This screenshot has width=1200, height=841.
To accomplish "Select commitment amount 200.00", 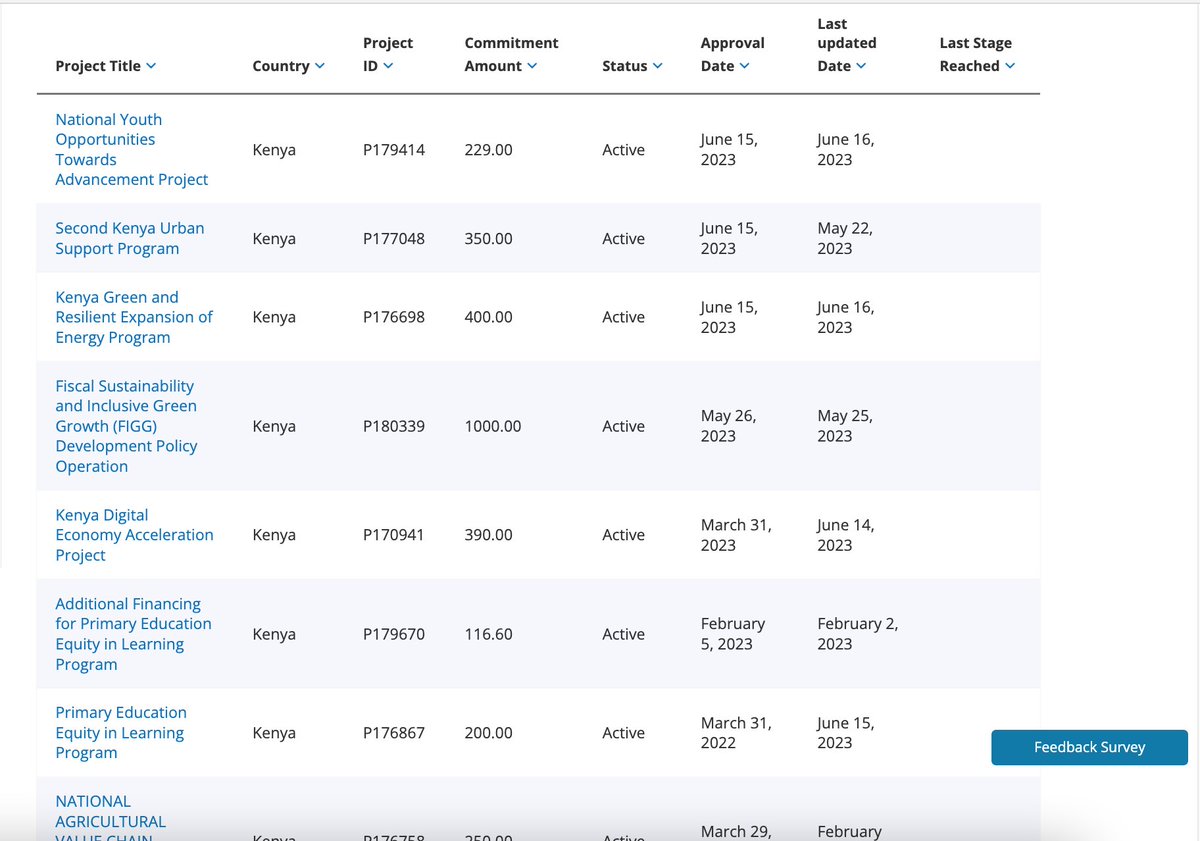I will coord(489,733).
